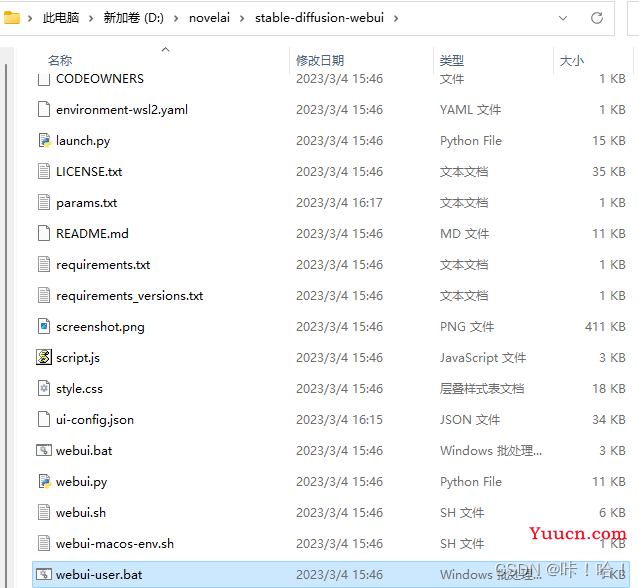This screenshot has height=588, width=639.
Task: Click the webui-macos-env.sh file icon
Action: (x=44, y=543)
